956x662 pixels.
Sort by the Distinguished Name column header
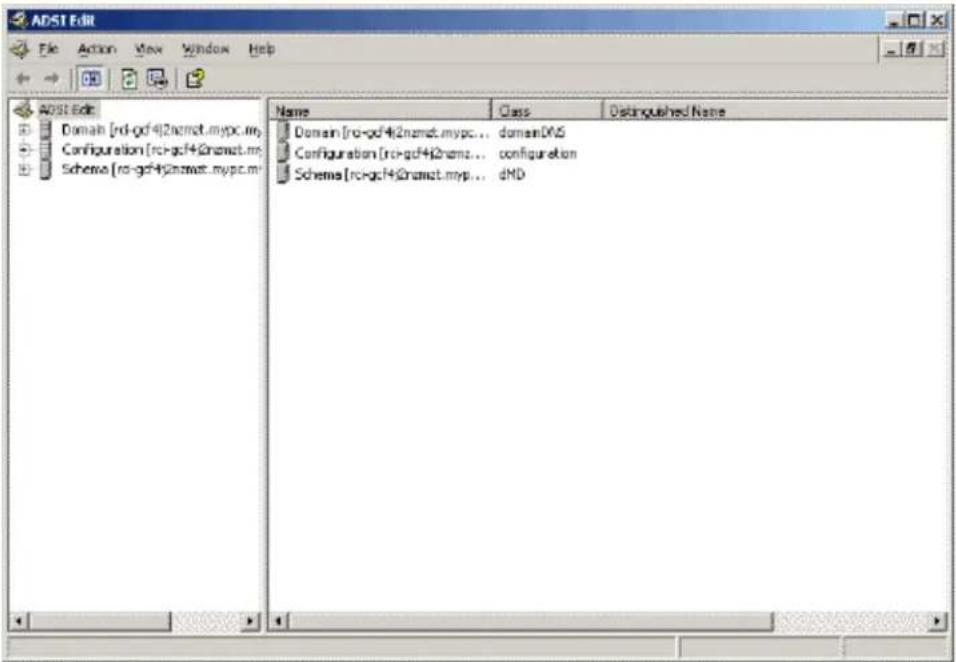pos(775,111)
